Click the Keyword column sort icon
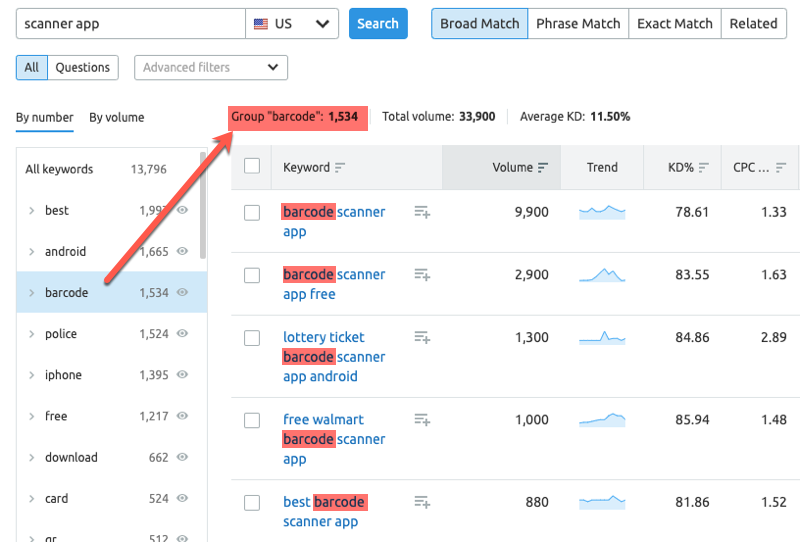Image resolution: width=800 pixels, height=542 pixels. click(x=340, y=168)
